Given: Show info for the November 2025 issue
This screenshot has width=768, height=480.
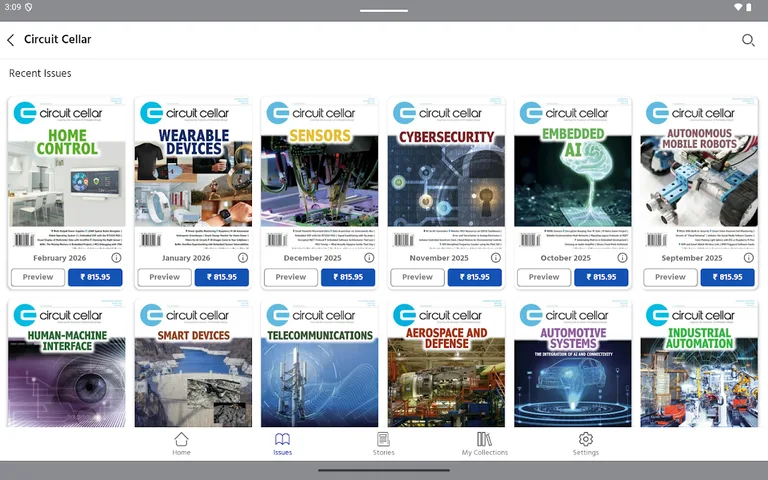Looking at the screenshot, I should point(496,258).
